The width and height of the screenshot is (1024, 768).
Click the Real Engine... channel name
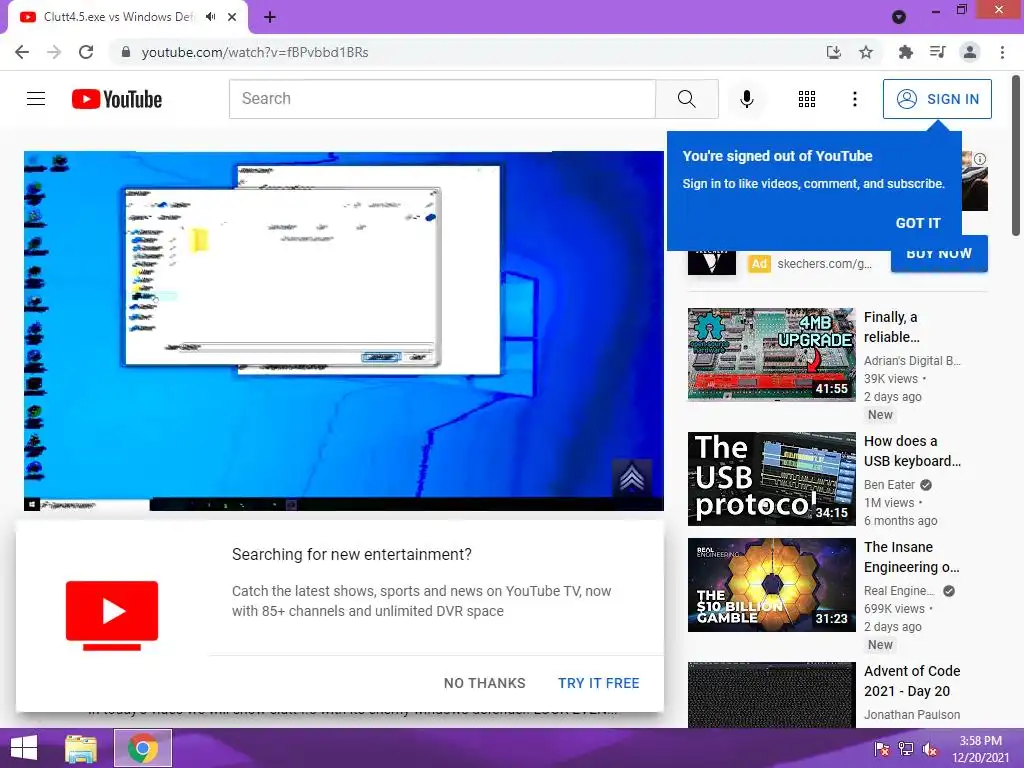point(899,590)
